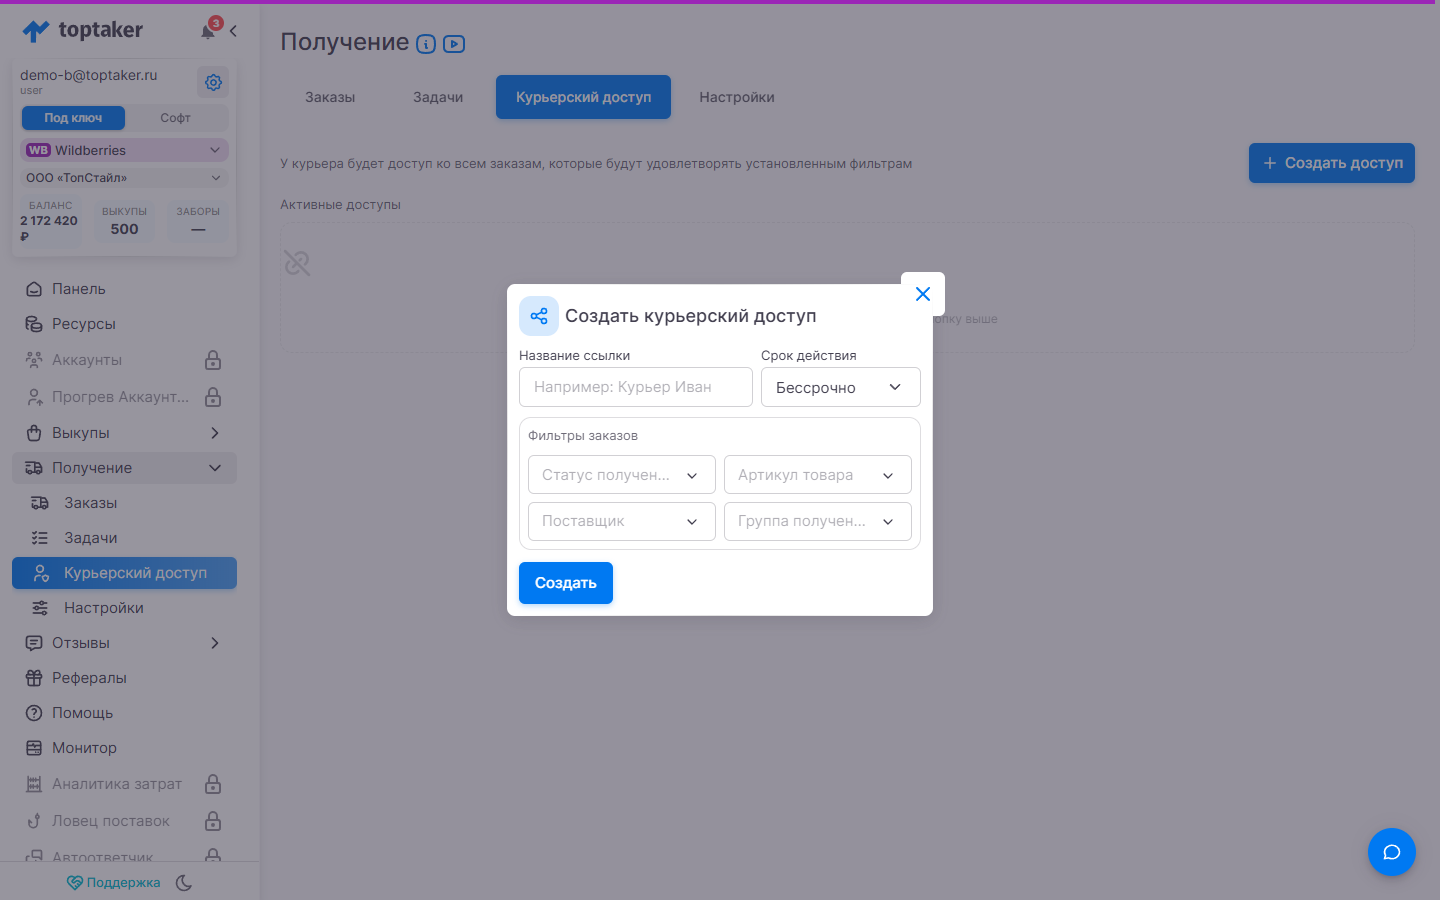
Task: Click lock icon next to Прогрев Аккаунтов
Action: pyautogui.click(x=213, y=397)
